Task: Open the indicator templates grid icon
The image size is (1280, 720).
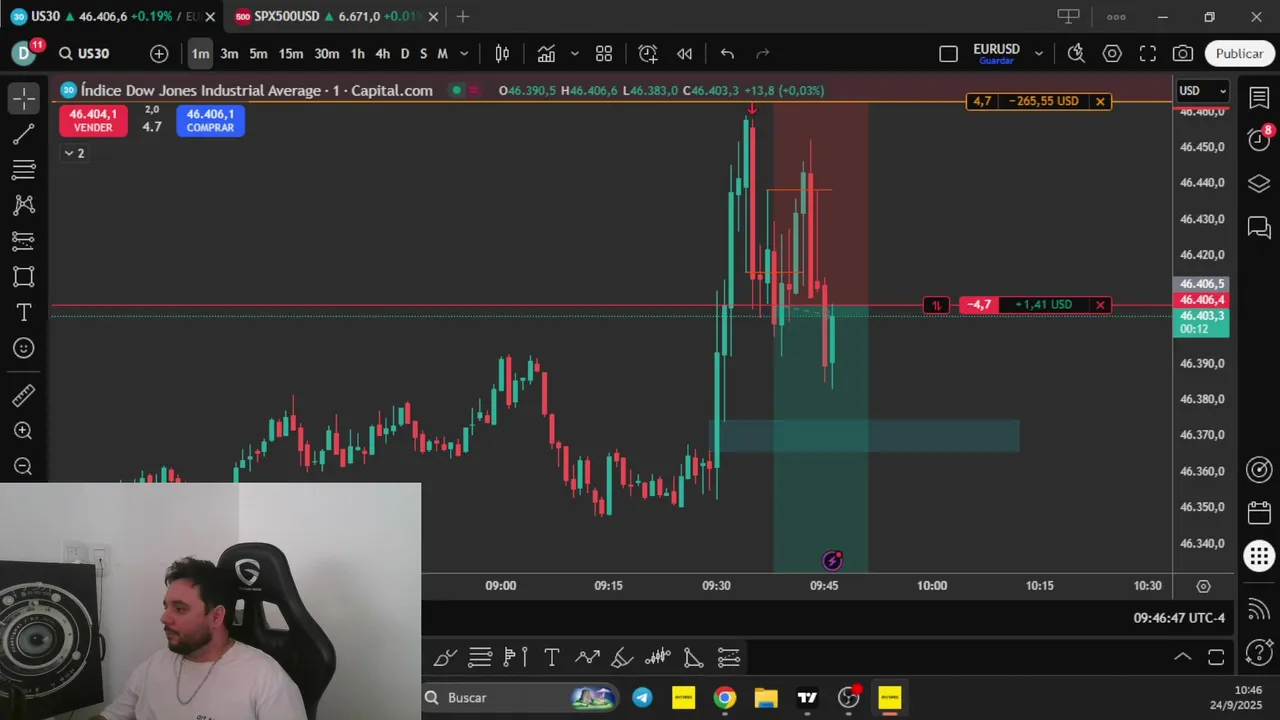Action: [604, 54]
